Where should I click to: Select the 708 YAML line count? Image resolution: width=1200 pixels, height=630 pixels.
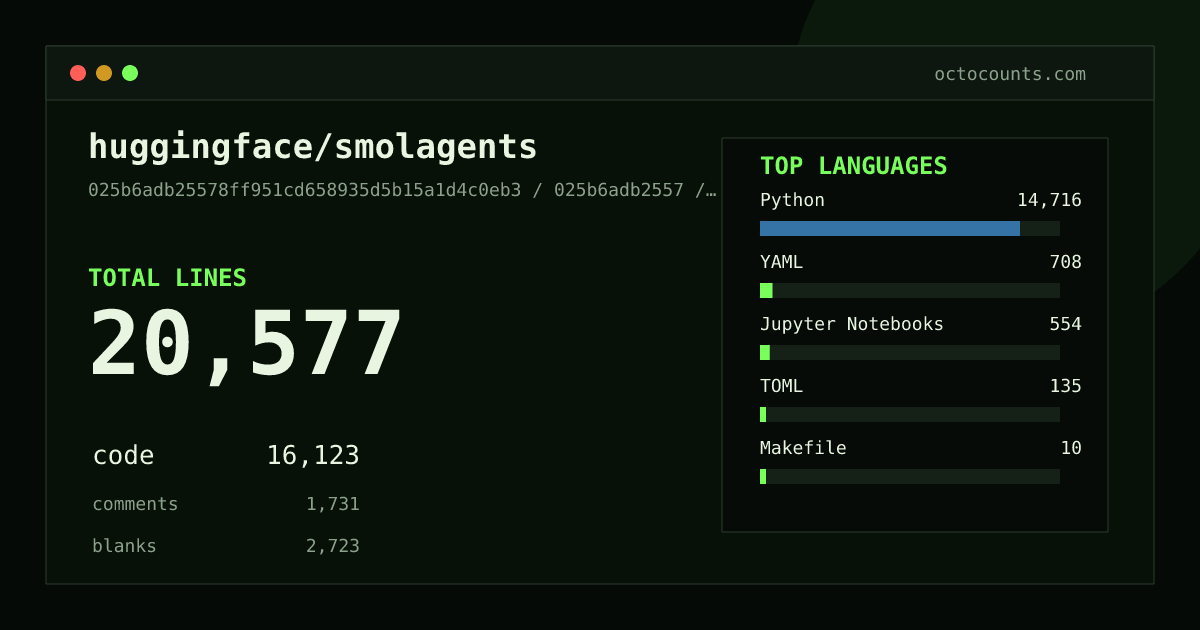1065,262
